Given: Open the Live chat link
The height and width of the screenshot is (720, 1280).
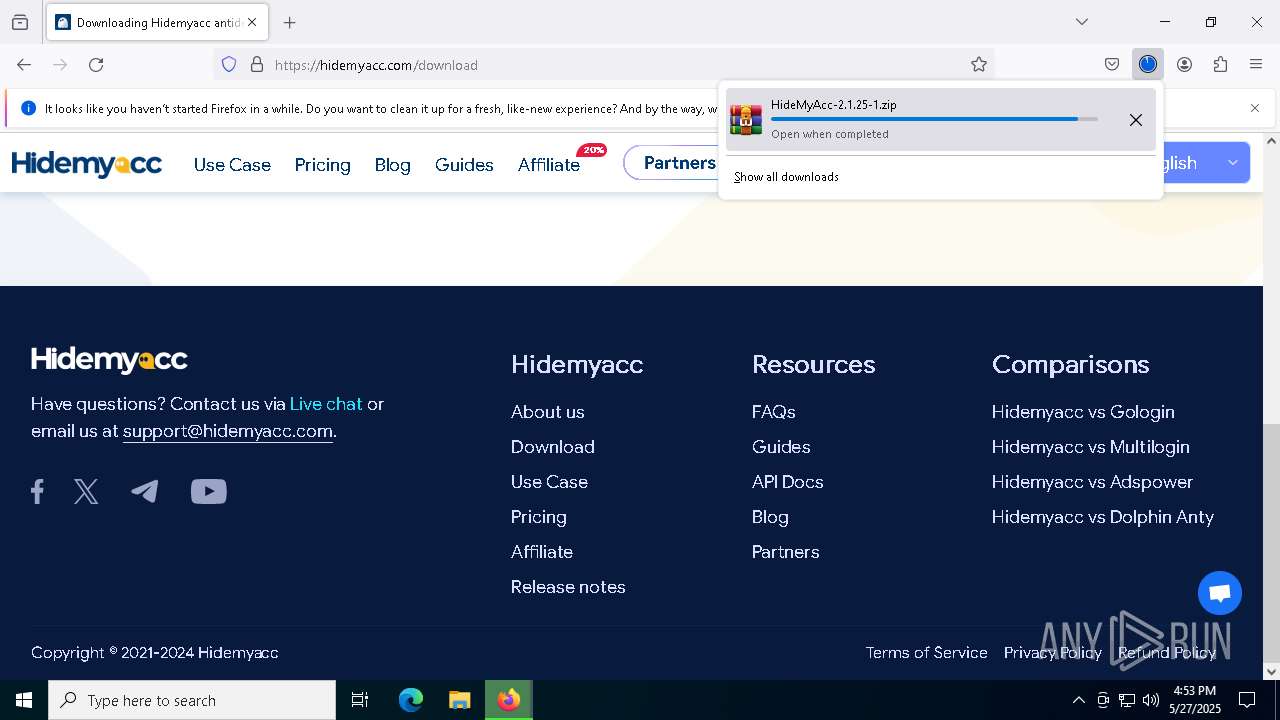Looking at the screenshot, I should click(x=326, y=404).
